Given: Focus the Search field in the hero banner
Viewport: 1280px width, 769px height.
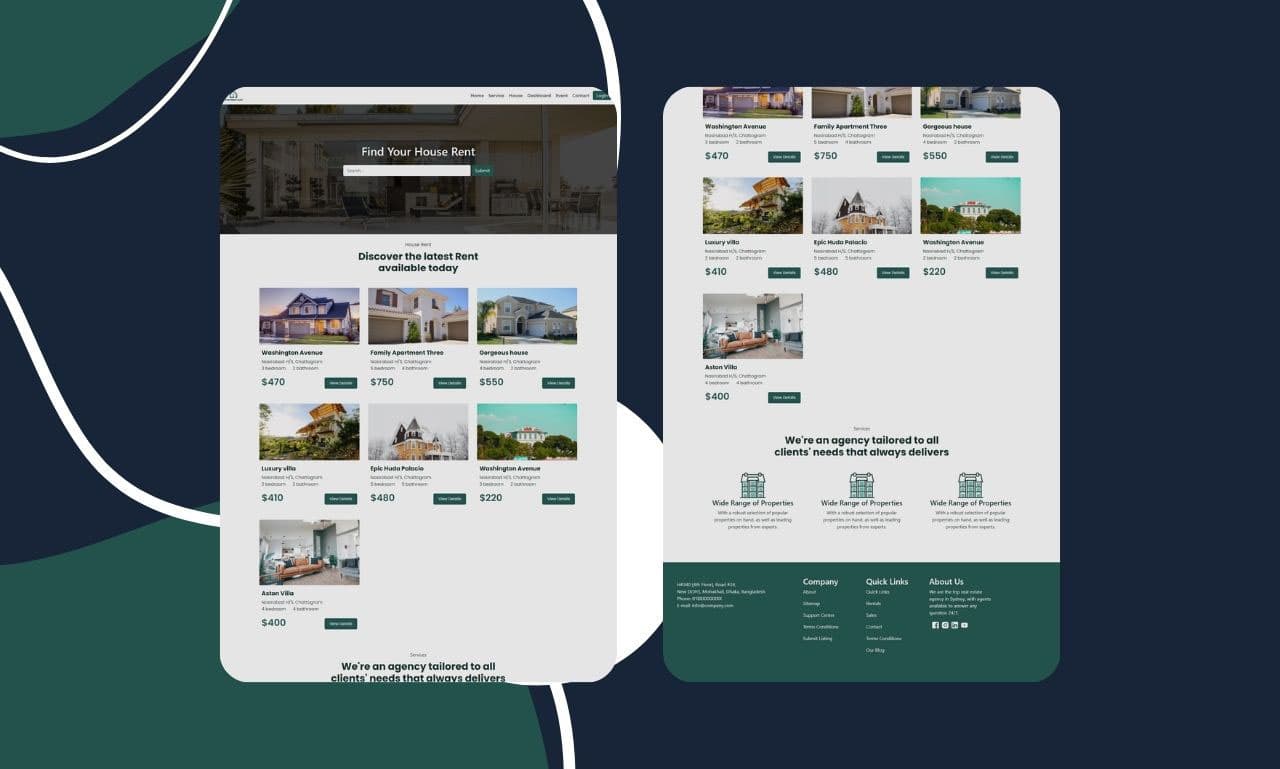Looking at the screenshot, I should (x=406, y=171).
